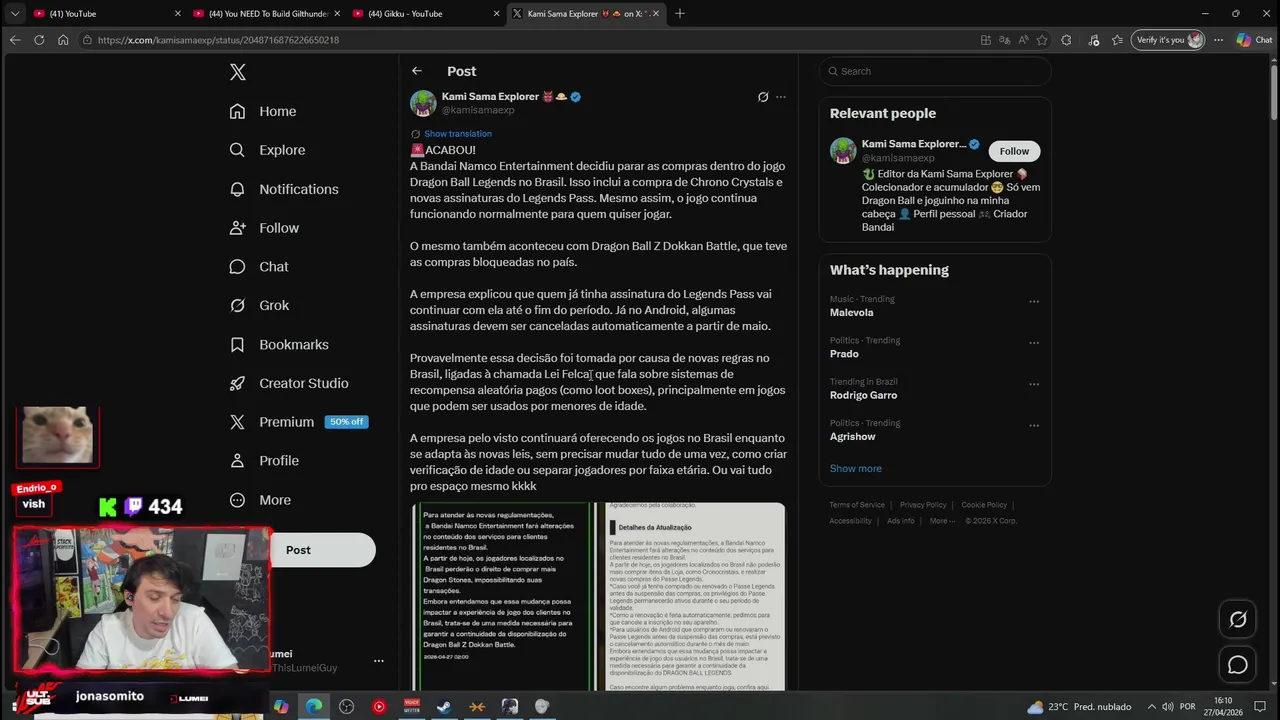Viewport: 1280px width, 720px height.
Task: Click translate page icon in address bar
Action: 1004,40
